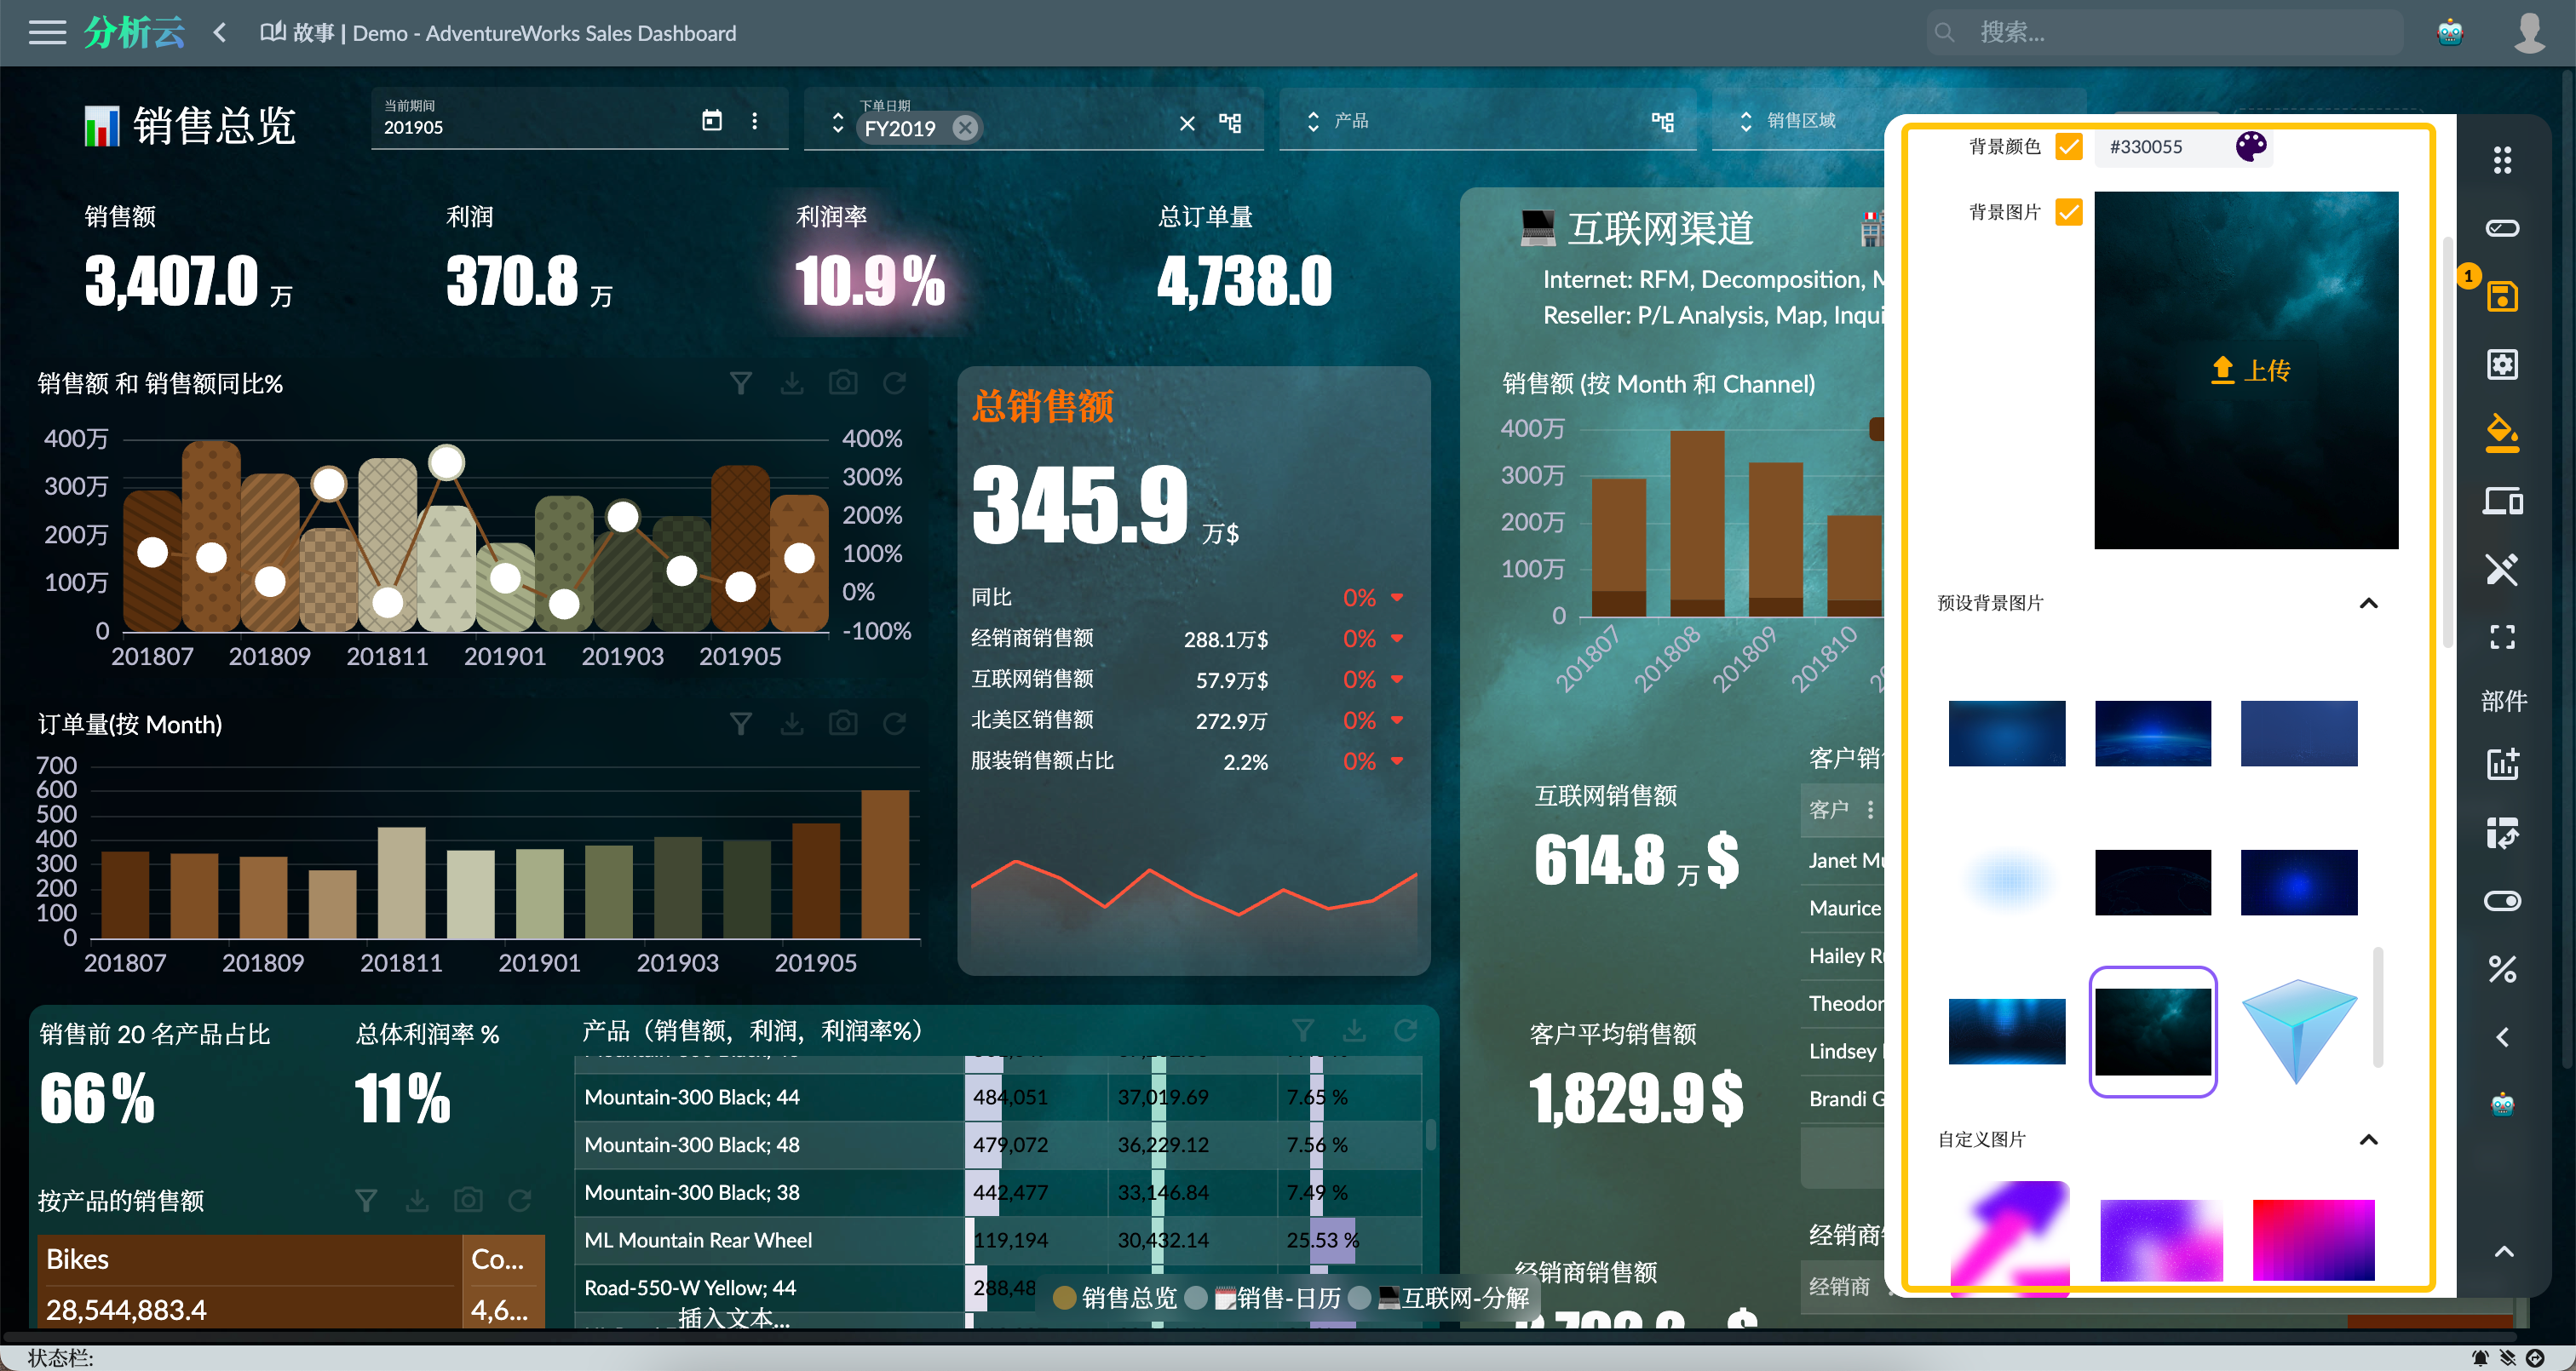This screenshot has height=1371, width=2576.
Task: Open the hamburger menu at top left
Action: 47,32
